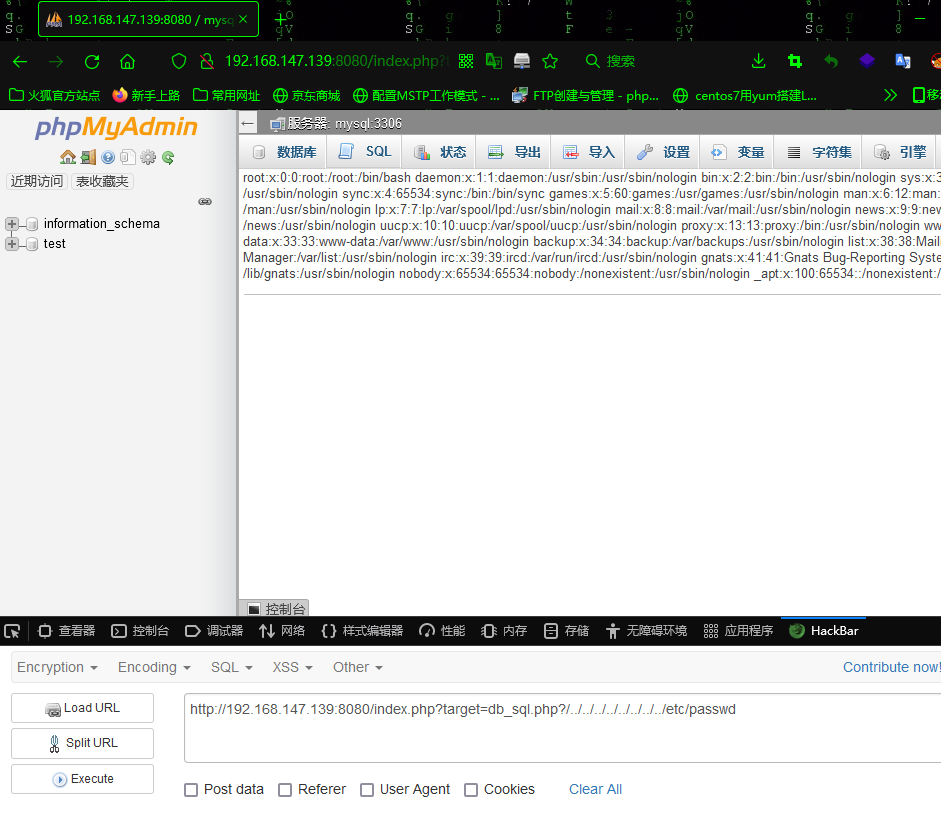Click the Load URL button
Screen dimensions: 941x819
click(x=82, y=708)
